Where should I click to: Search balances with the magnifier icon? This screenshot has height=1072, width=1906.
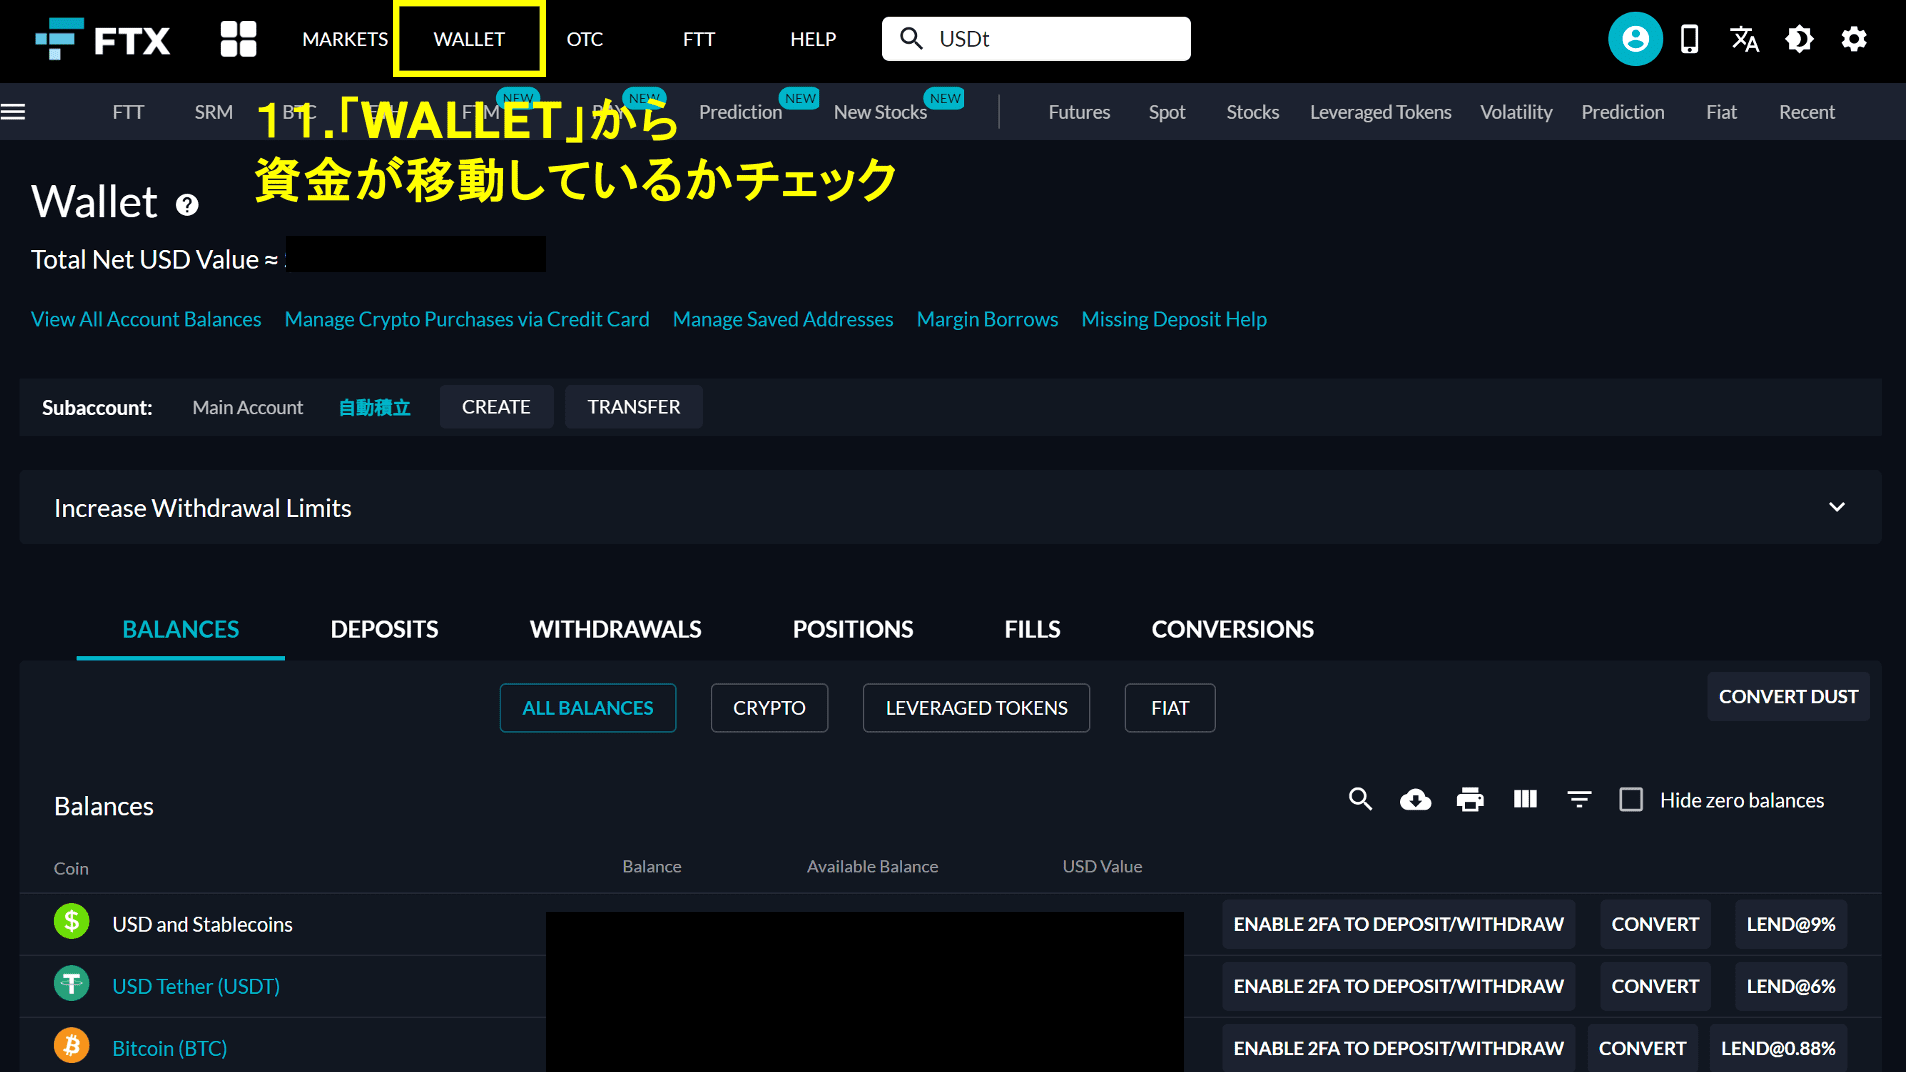tap(1360, 799)
